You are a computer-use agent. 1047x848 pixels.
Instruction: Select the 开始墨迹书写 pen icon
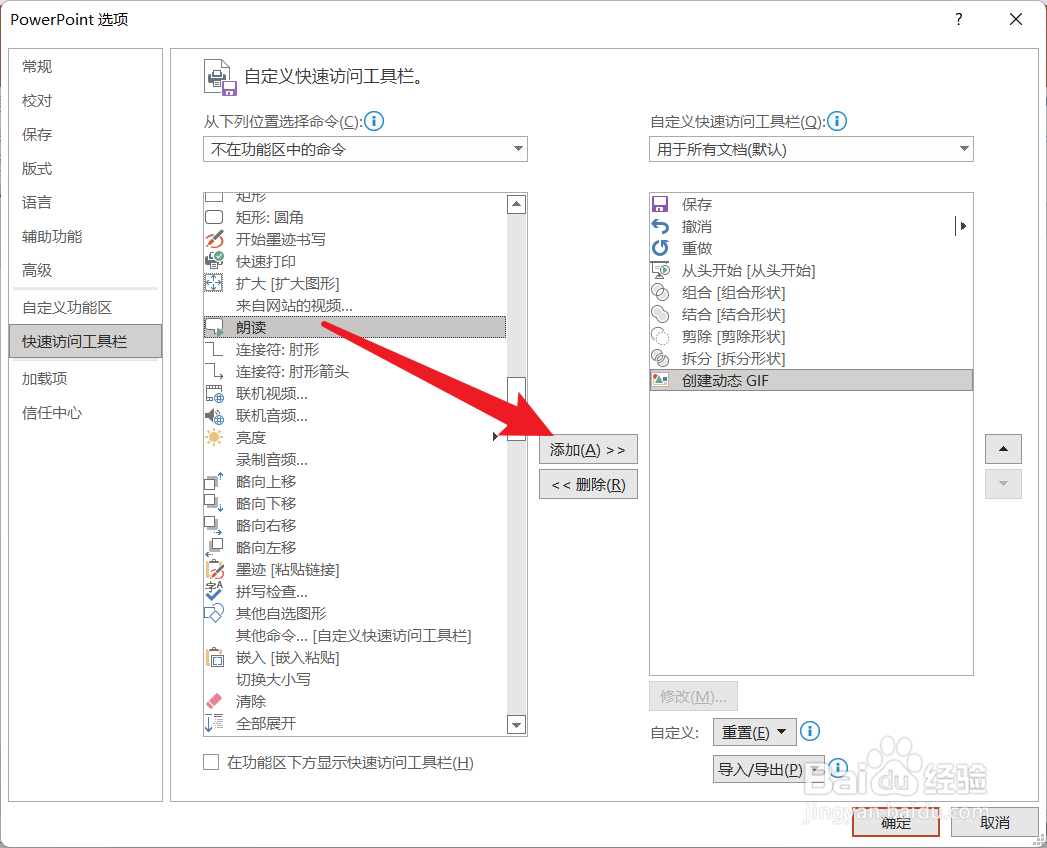pos(214,239)
